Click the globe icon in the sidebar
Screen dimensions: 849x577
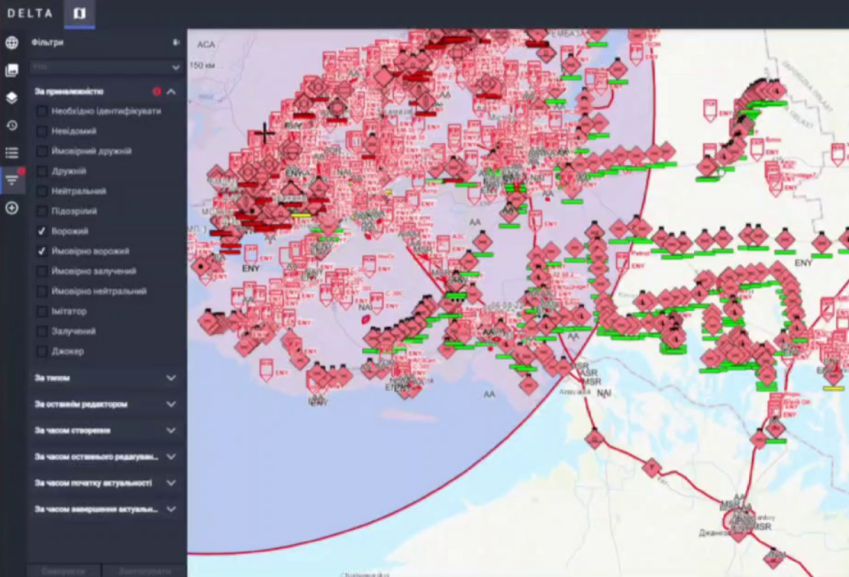12,43
